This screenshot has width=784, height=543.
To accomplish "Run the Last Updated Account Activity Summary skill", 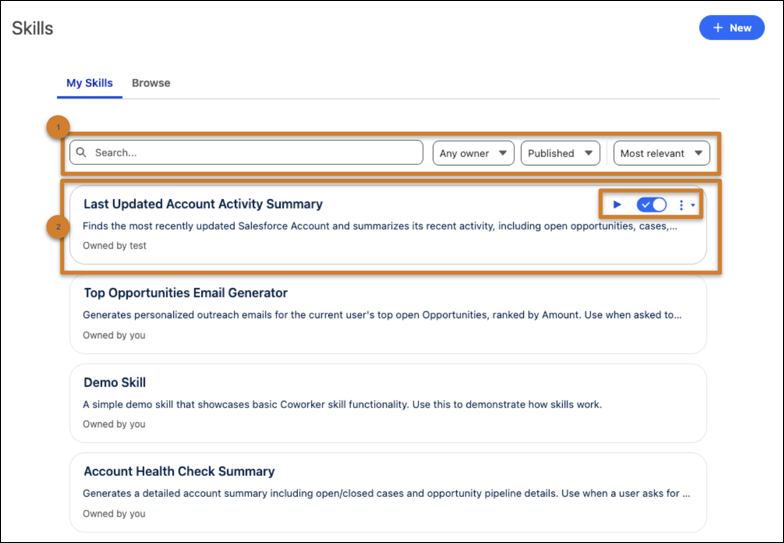I will [617, 204].
